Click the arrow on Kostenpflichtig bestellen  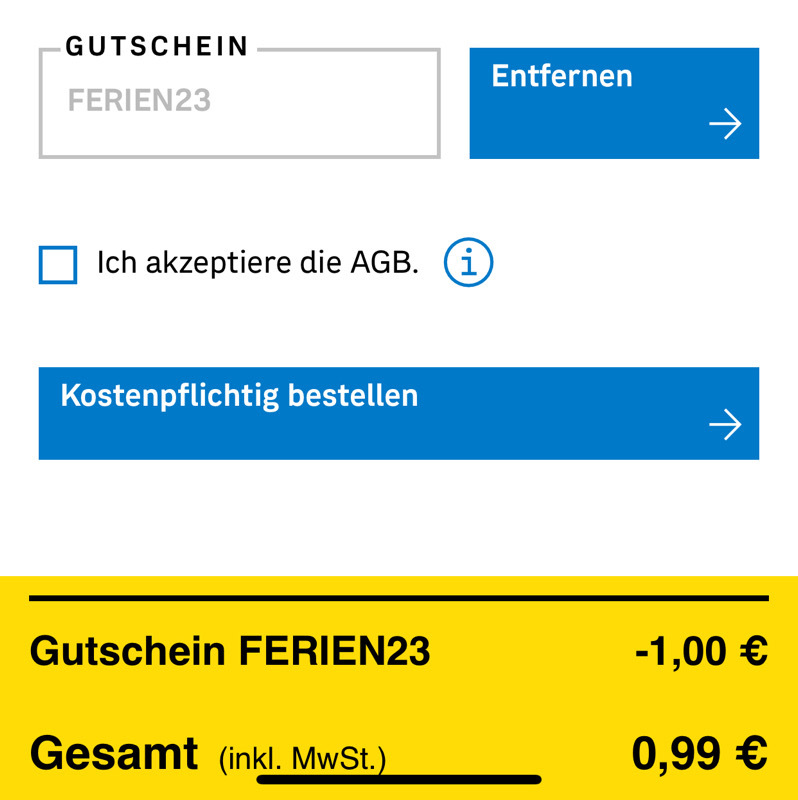tap(725, 424)
